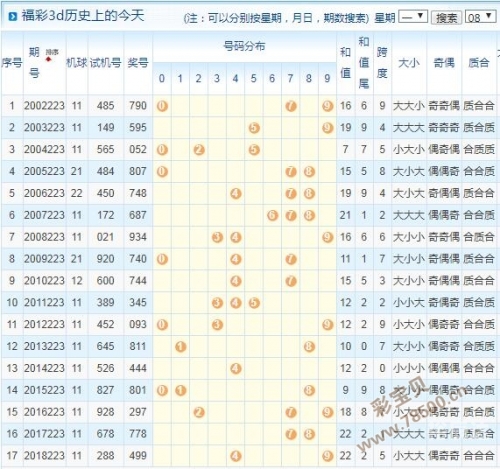Image resolution: width=500 pixels, height=469 pixels.
Task: Click the 号码分布 header
Action: [244, 46]
